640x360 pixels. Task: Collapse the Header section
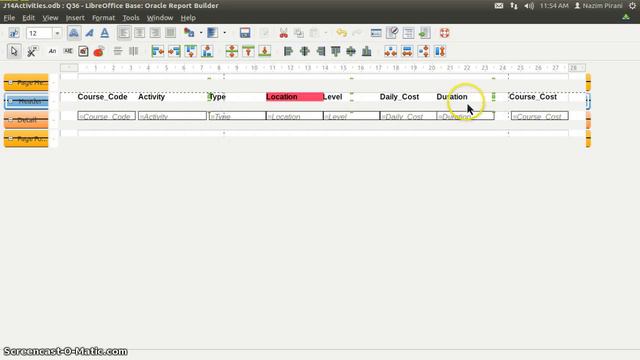pos(10,101)
